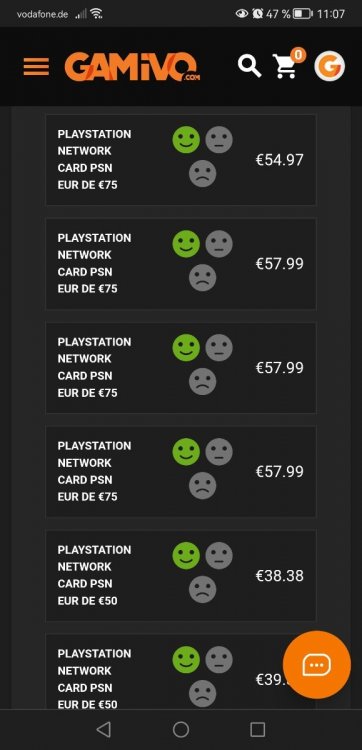Select happy face on second €57.99 order
Screen dimensions: 362x750
pyautogui.click(x=186, y=348)
